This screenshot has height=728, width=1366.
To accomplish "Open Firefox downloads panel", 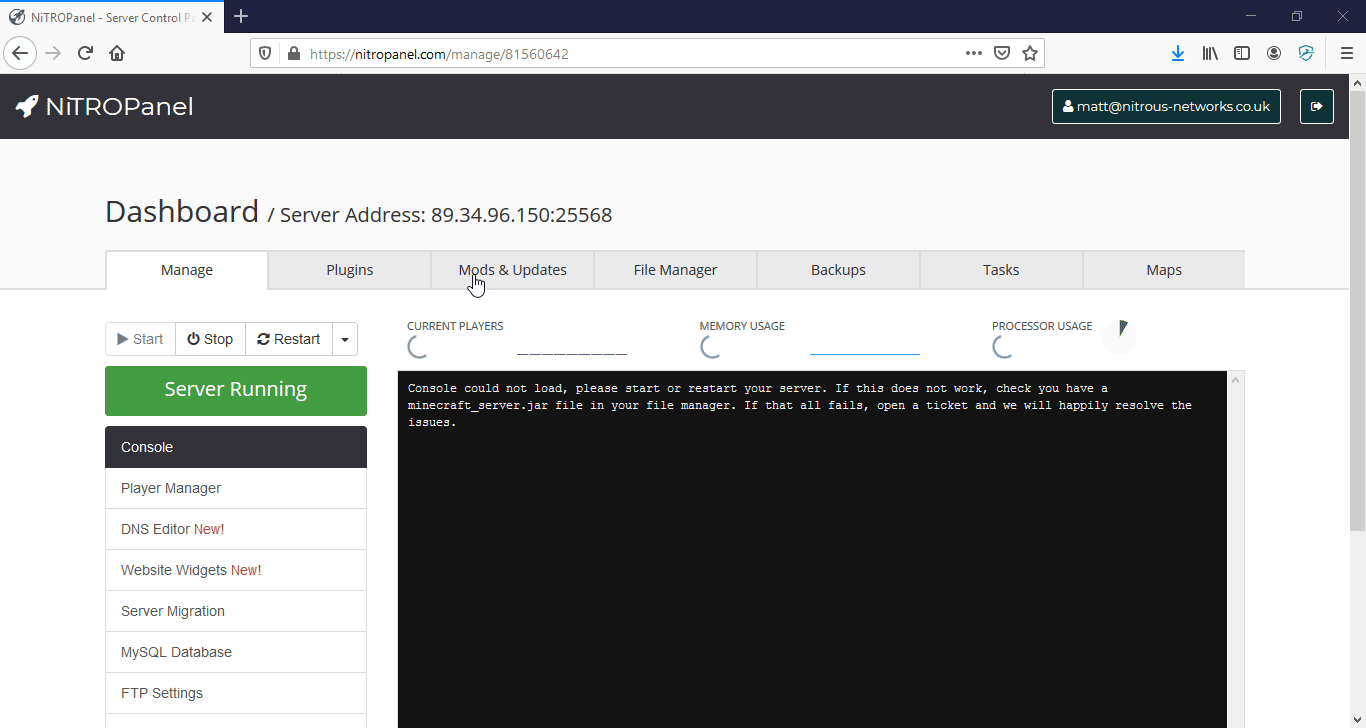I will [1178, 53].
